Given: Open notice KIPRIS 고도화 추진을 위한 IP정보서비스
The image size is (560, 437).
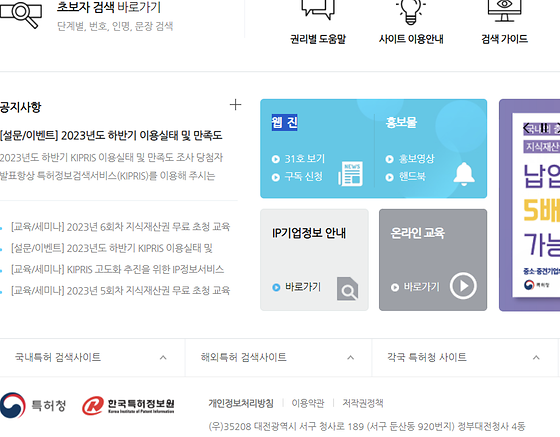Looking at the screenshot, I should coord(118,269).
